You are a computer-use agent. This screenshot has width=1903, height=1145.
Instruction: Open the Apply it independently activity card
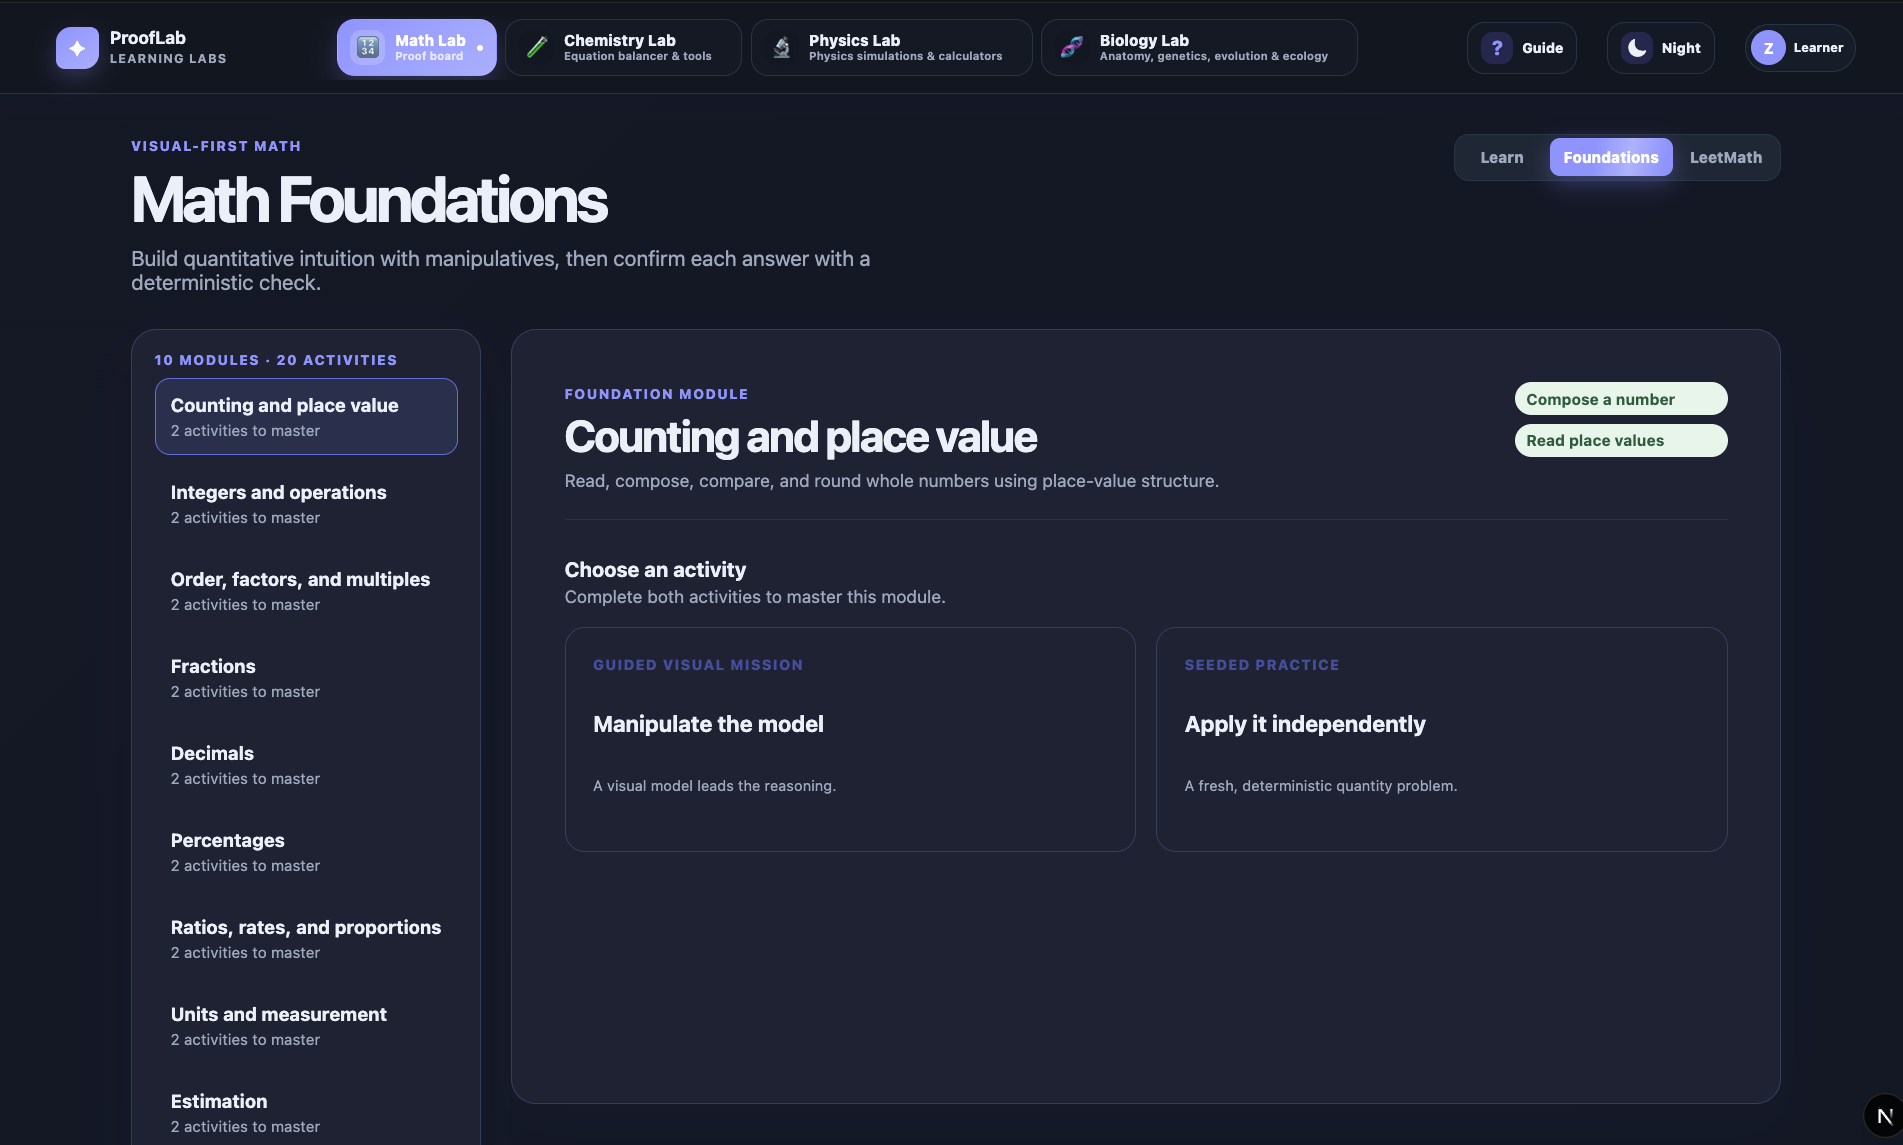[x=1442, y=739]
